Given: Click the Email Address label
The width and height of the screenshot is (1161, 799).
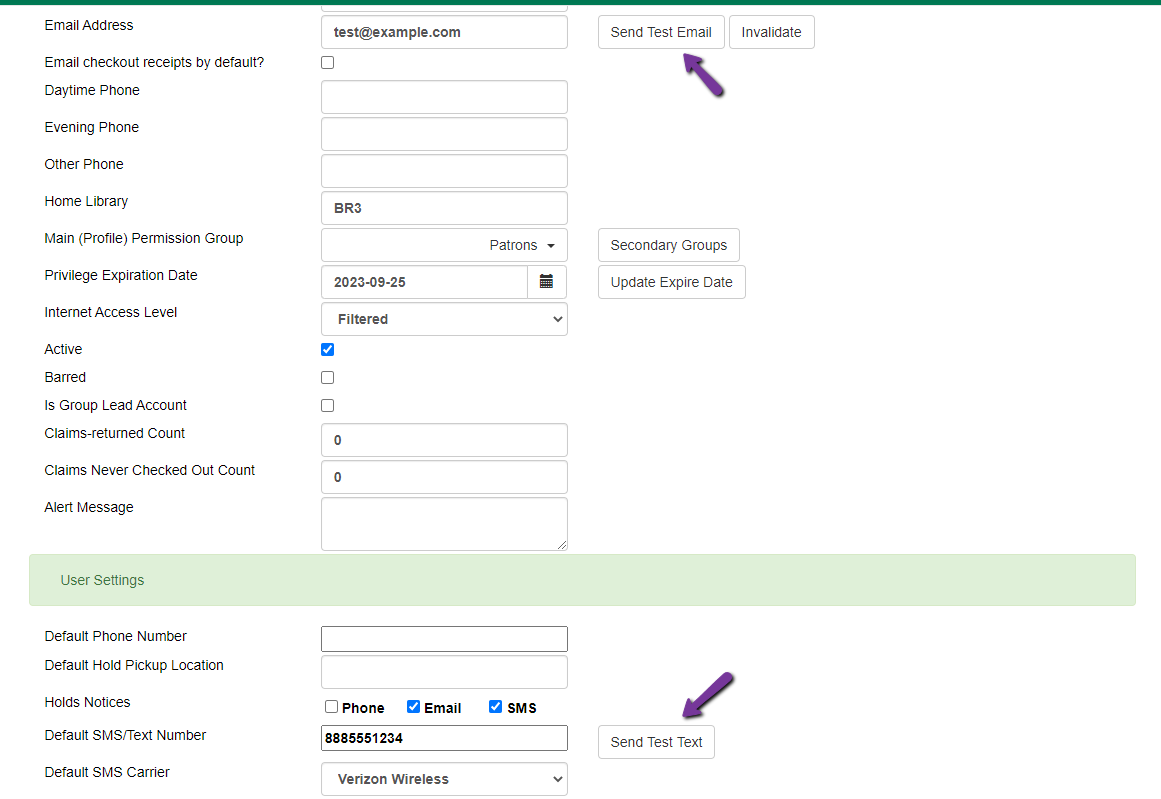Looking at the screenshot, I should point(89,25).
